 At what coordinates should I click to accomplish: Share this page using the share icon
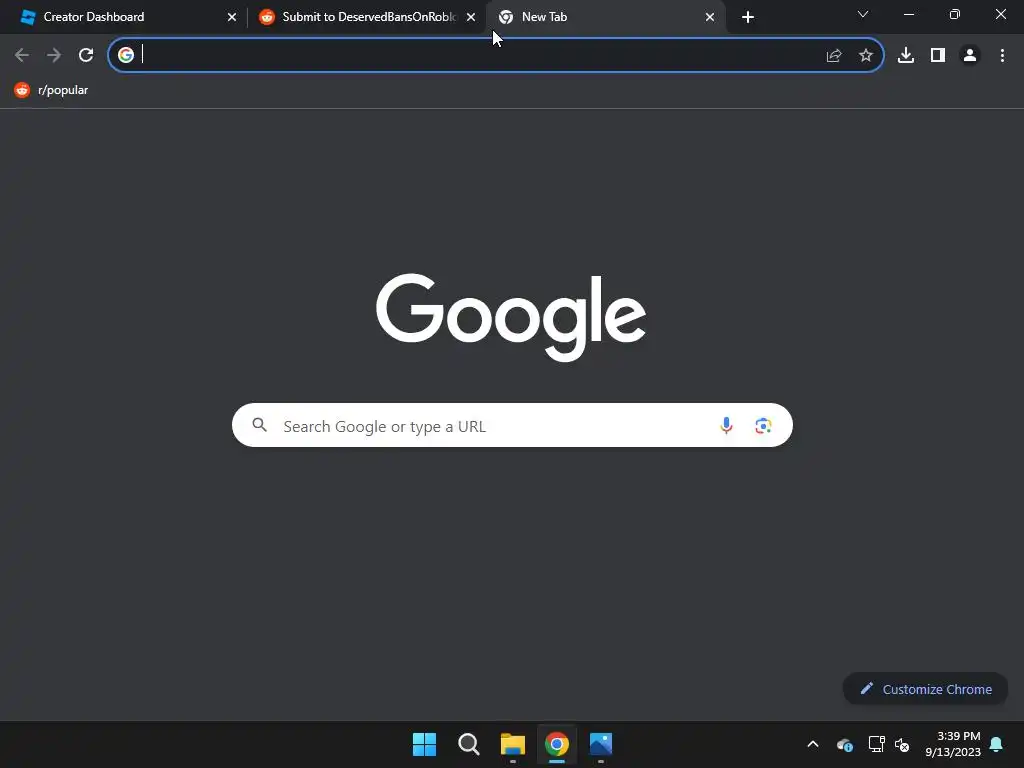point(834,56)
